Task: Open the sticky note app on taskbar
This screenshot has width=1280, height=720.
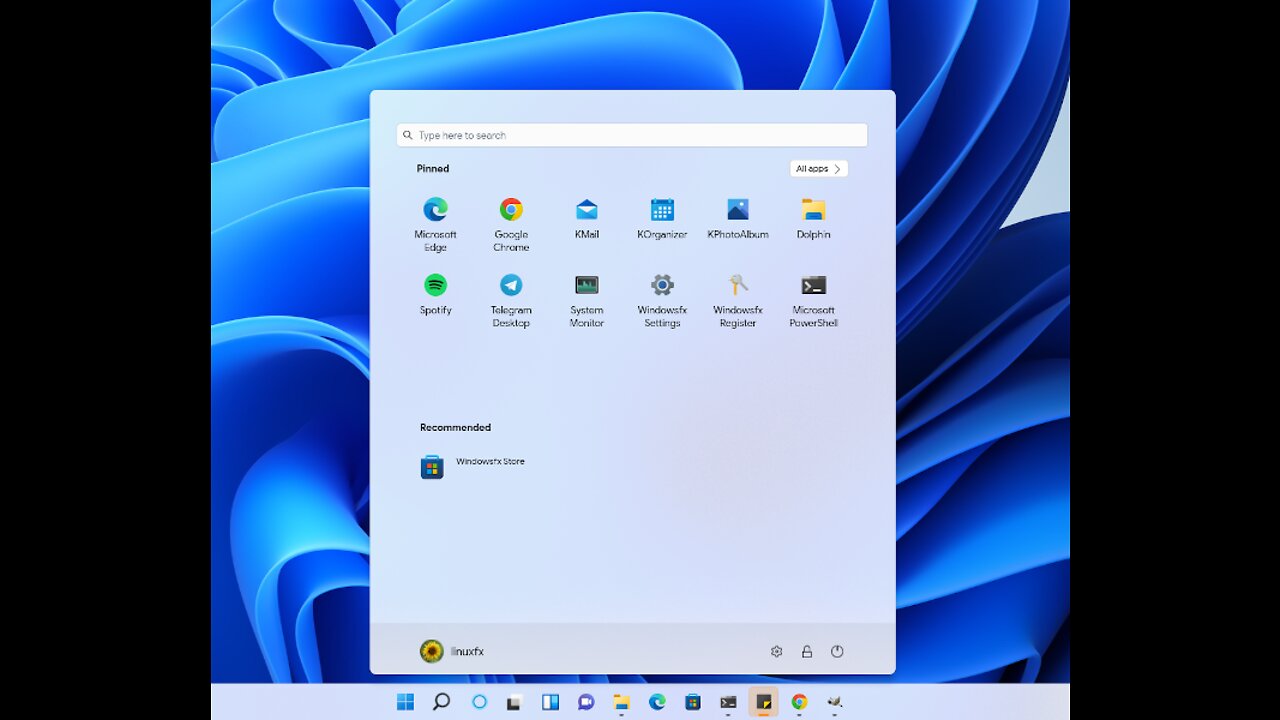Action: pyautogui.click(x=763, y=702)
